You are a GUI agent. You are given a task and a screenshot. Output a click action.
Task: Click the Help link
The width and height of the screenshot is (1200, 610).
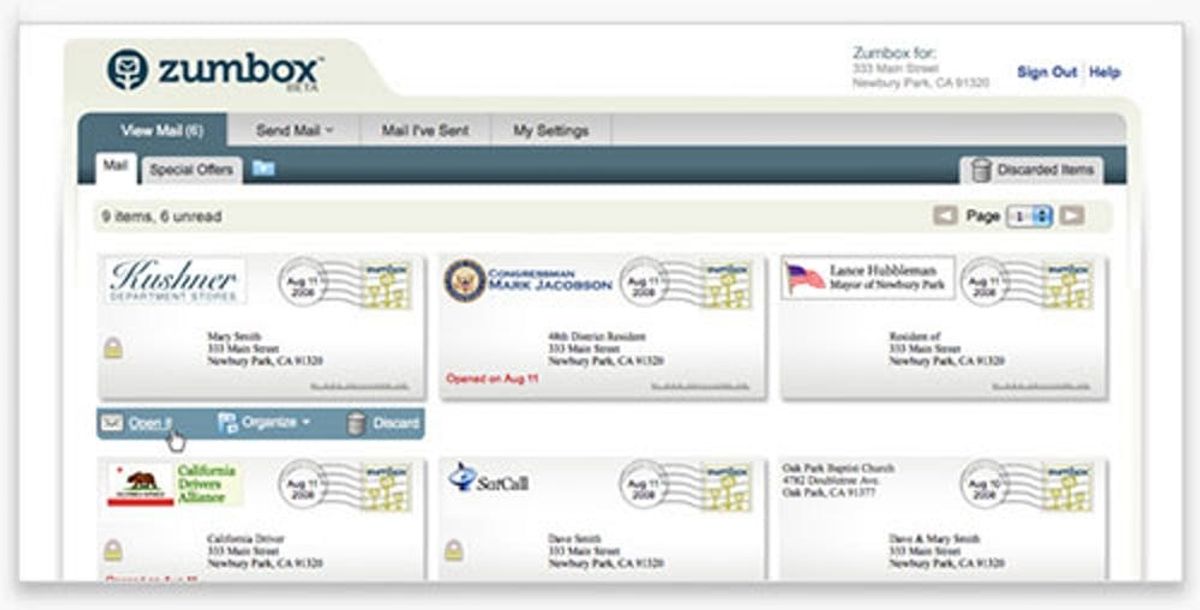(1105, 72)
